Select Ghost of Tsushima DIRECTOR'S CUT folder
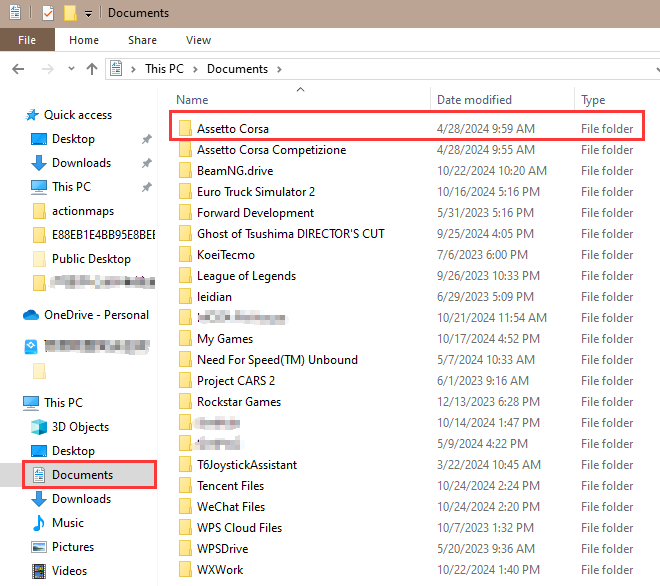Image resolution: width=660 pixels, height=586 pixels. click(290, 234)
